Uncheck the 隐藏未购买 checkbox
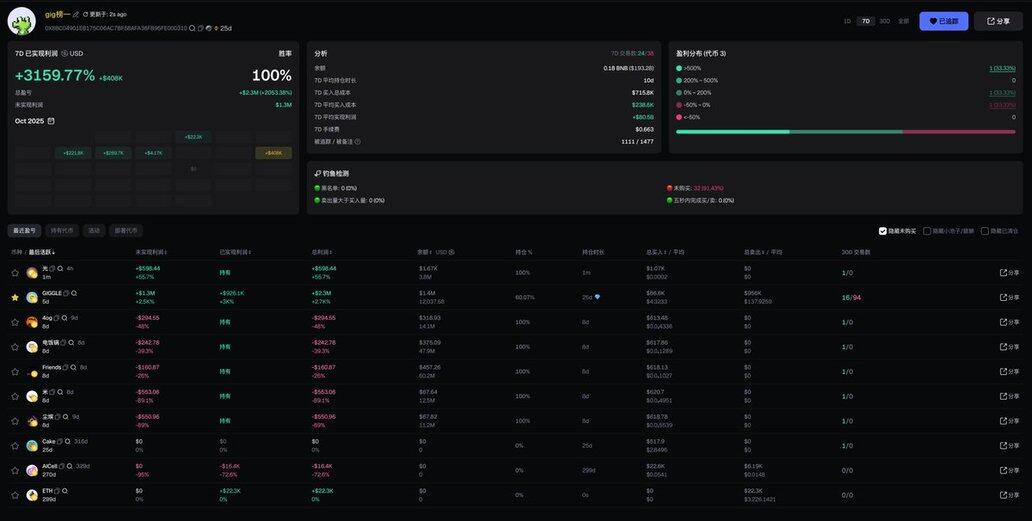 pos(882,231)
